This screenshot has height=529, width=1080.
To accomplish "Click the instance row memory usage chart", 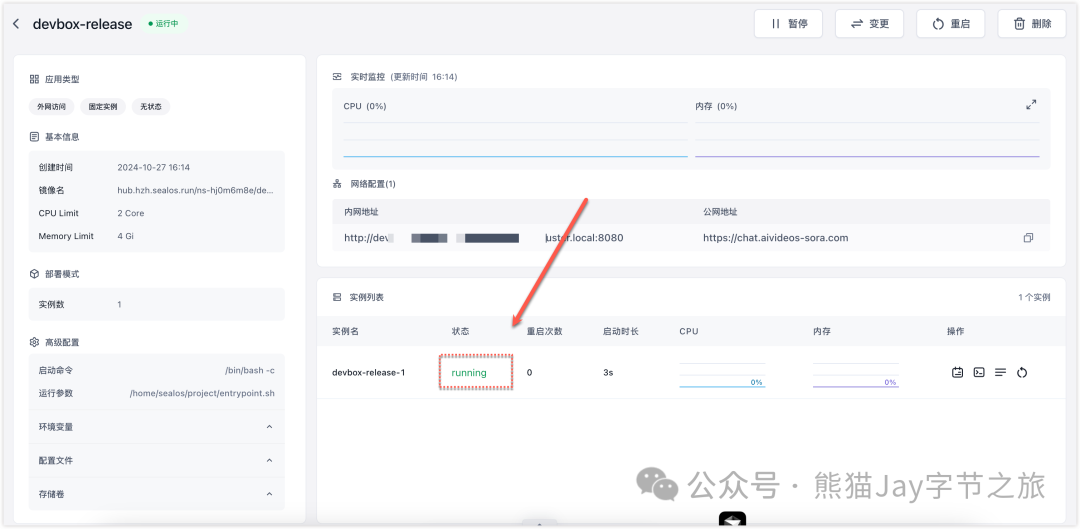I will [x=856, y=375].
